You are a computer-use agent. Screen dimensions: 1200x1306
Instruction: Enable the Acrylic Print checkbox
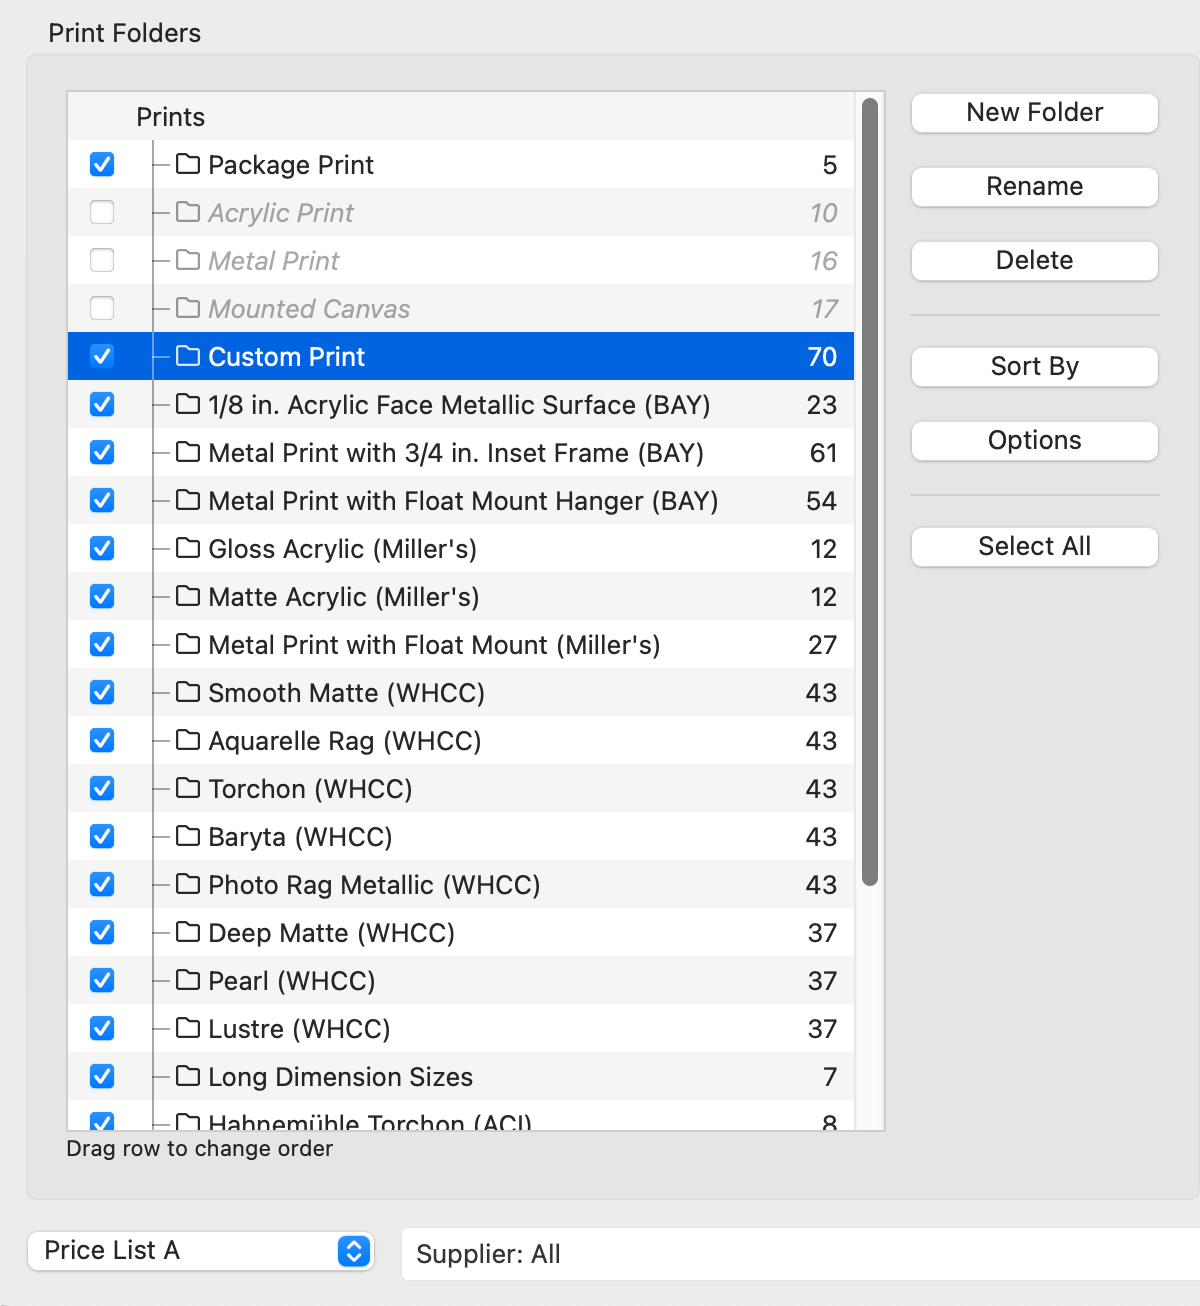coord(102,212)
